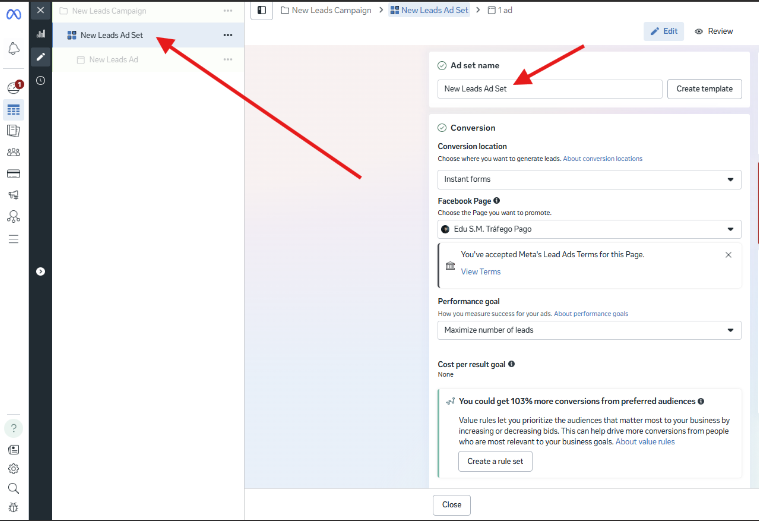
Task: Click the Create a rule set button
Action: [496, 461]
